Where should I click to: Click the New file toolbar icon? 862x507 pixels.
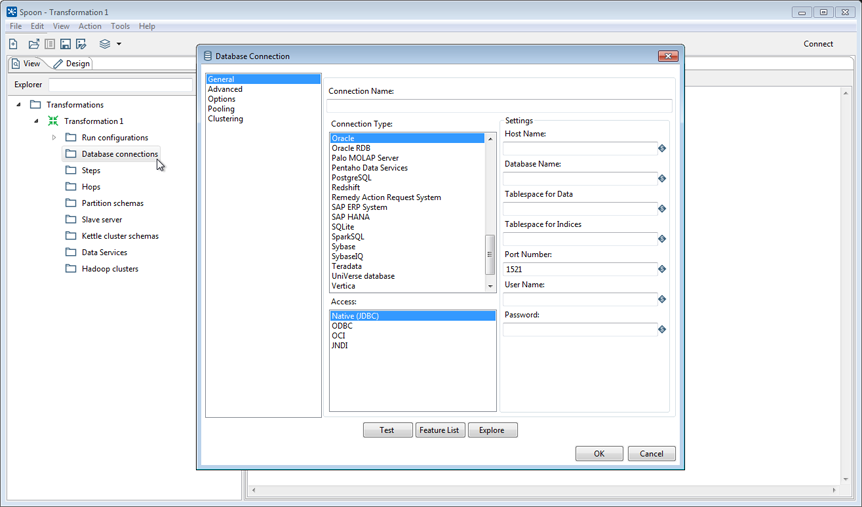(x=13, y=44)
